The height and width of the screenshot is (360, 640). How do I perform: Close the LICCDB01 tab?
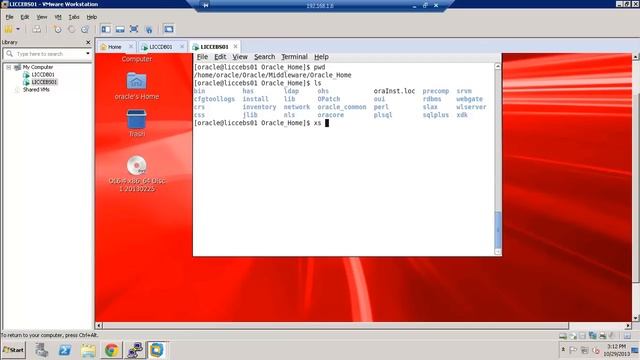click(x=182, y=47)
